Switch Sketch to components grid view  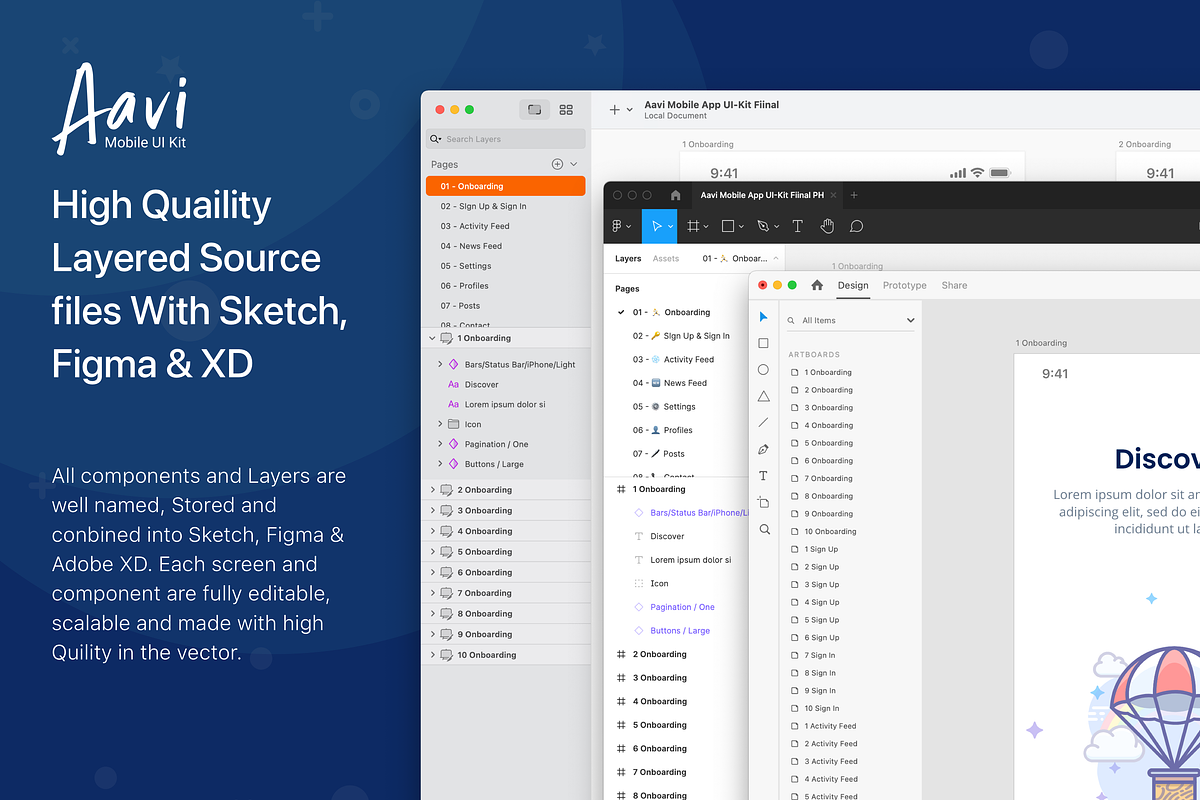[566, 110]
